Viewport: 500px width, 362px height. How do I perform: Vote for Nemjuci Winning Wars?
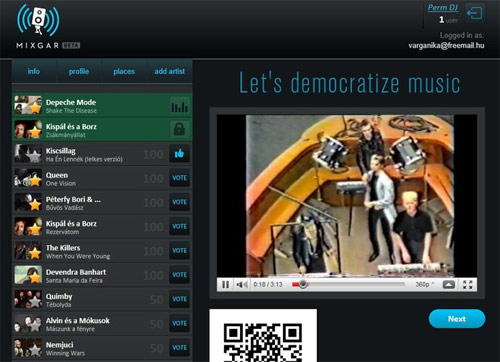(179, 348)
